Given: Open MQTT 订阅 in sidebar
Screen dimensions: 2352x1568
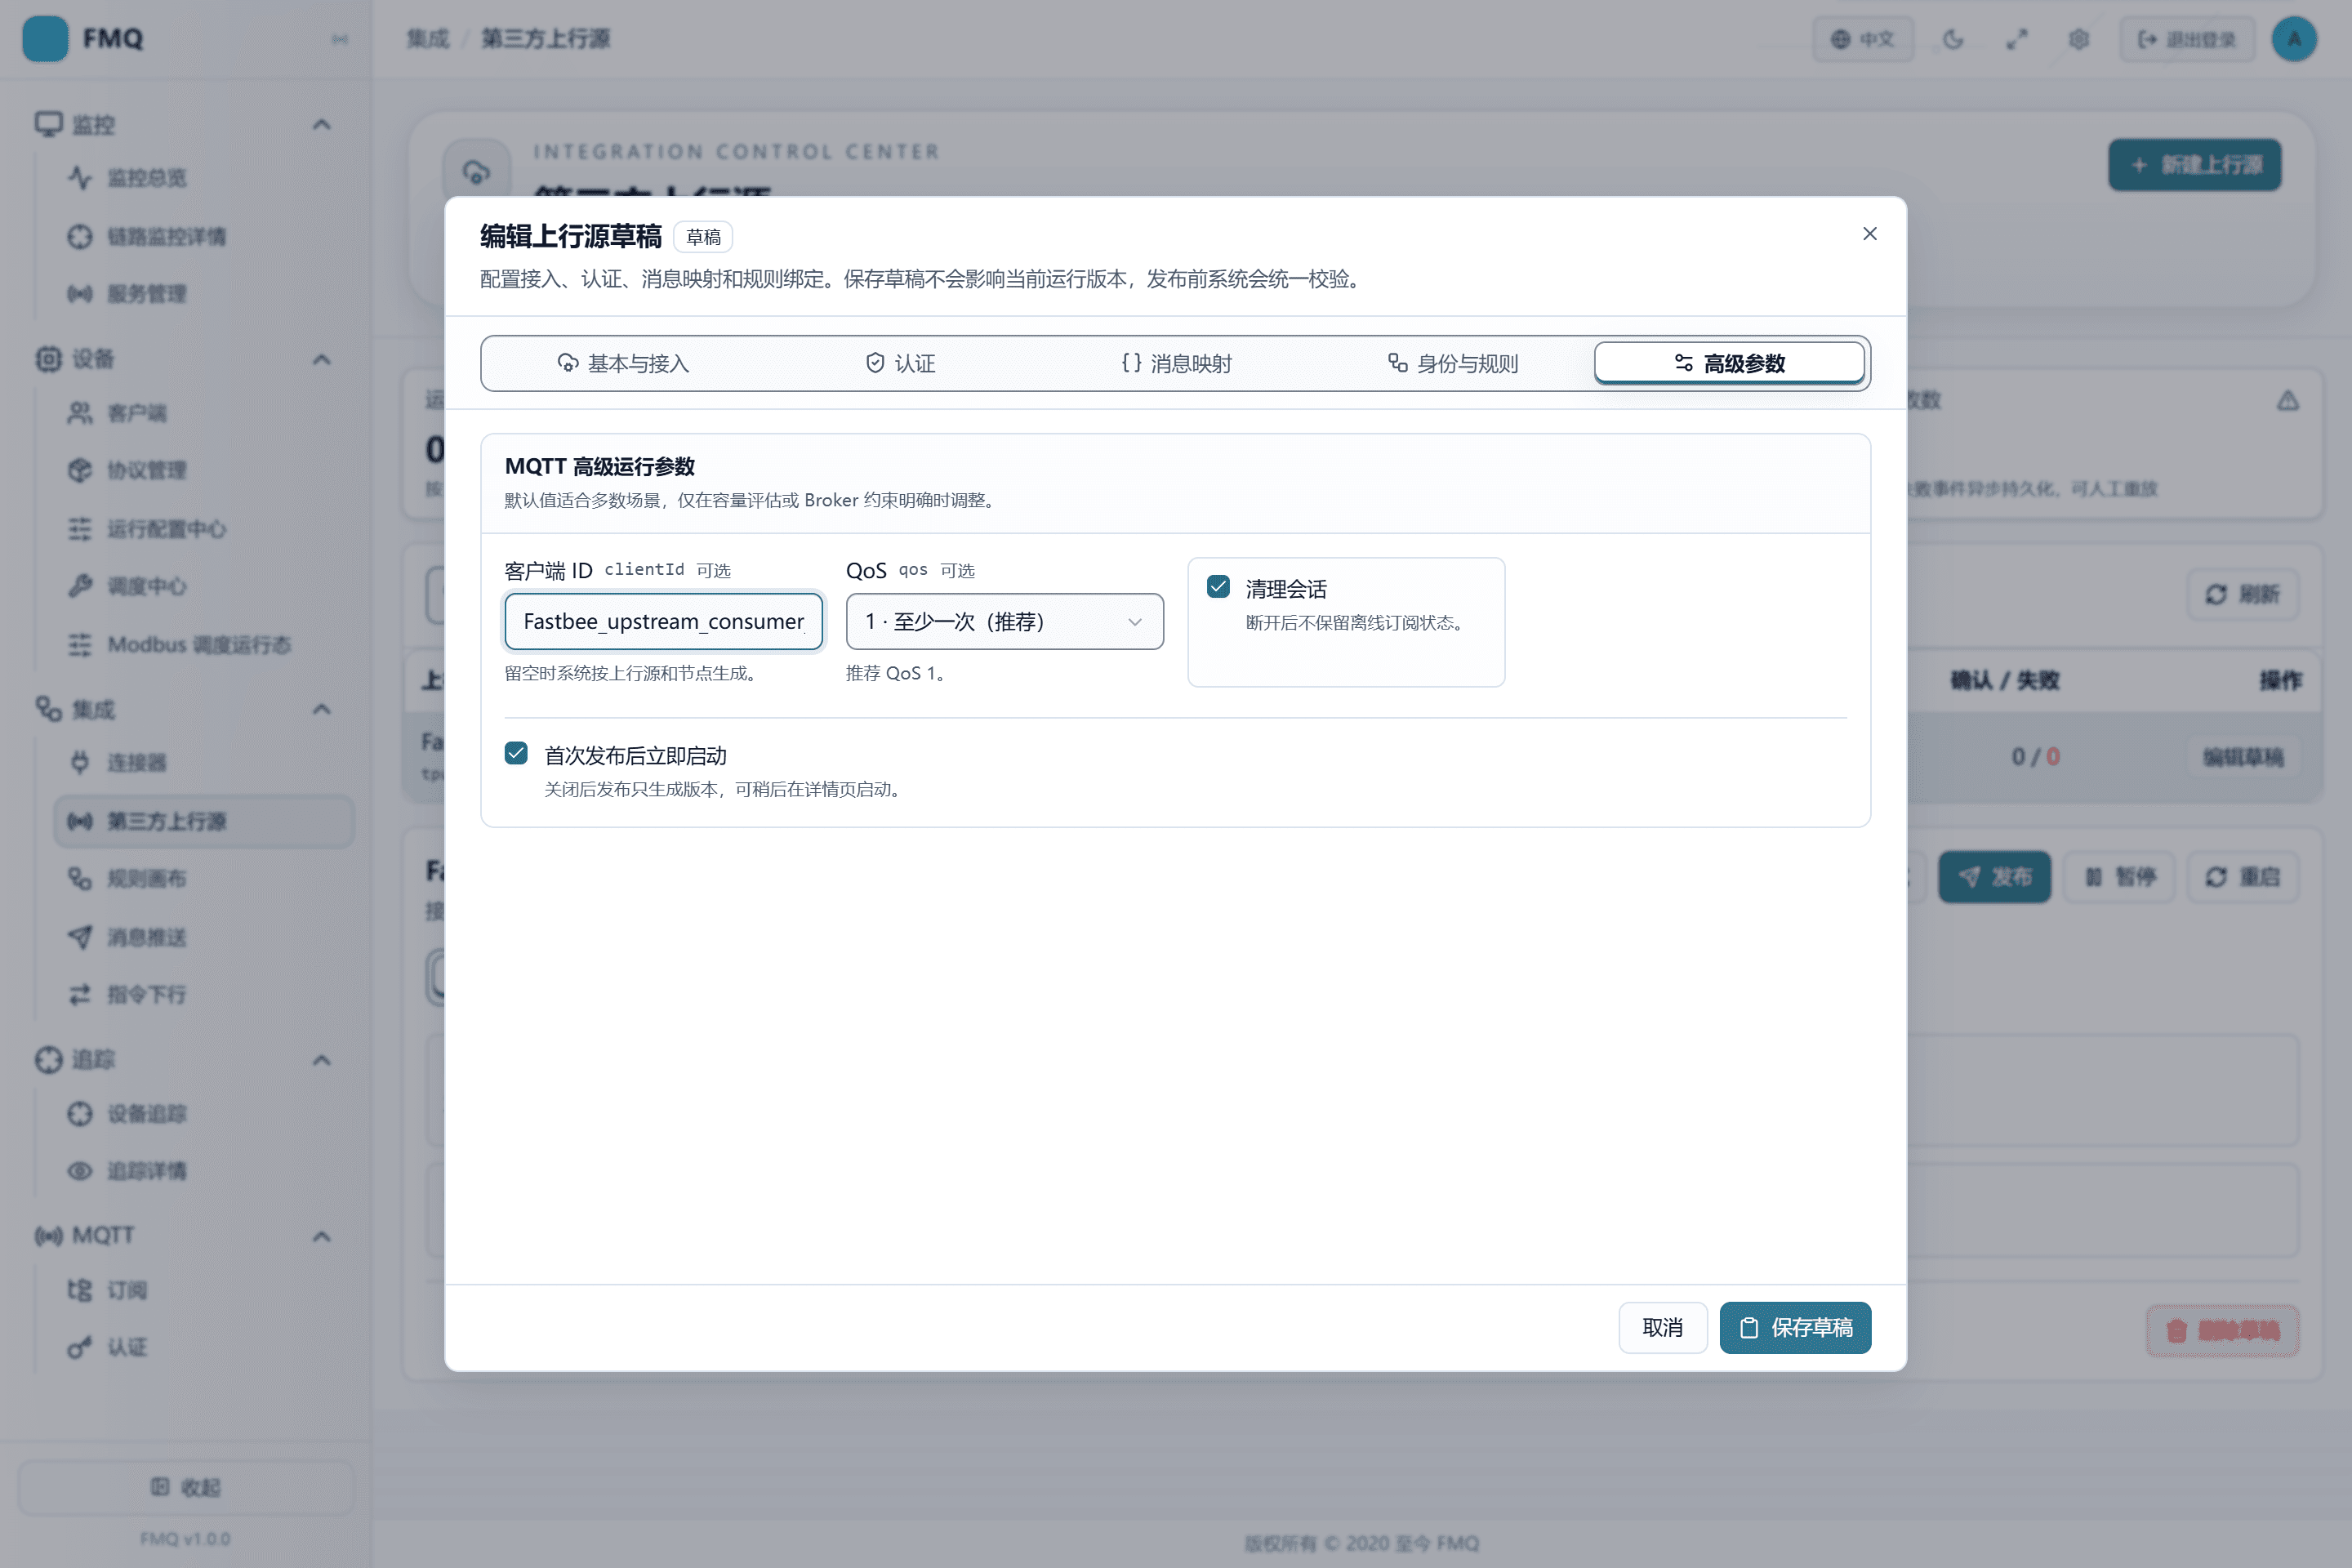Looking at the screenshot, I should coord(204,1290).
